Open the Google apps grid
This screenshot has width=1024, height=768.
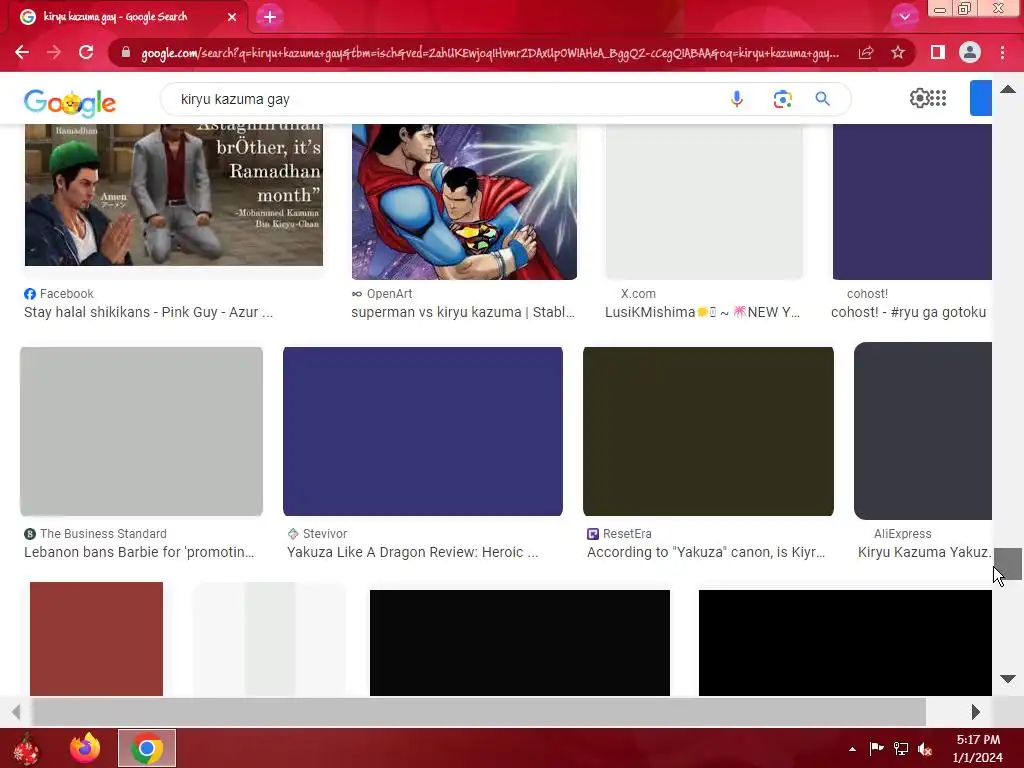(938, 98)
